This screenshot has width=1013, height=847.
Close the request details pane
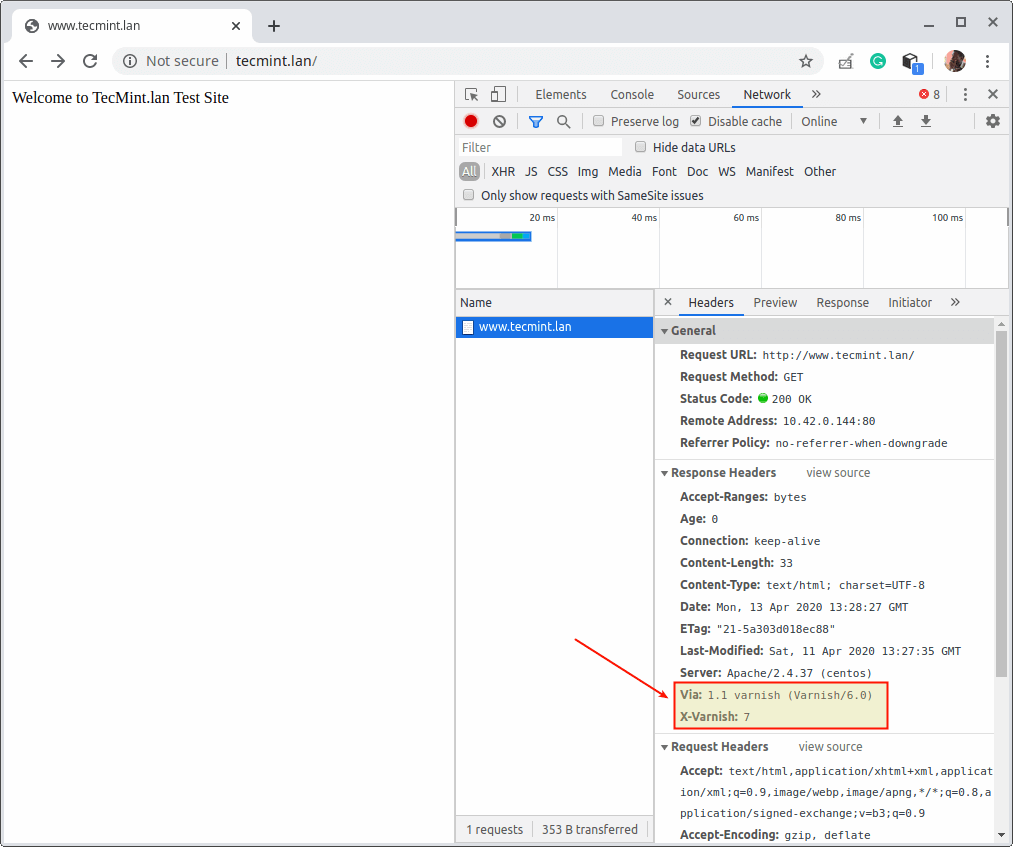point(668,302)
